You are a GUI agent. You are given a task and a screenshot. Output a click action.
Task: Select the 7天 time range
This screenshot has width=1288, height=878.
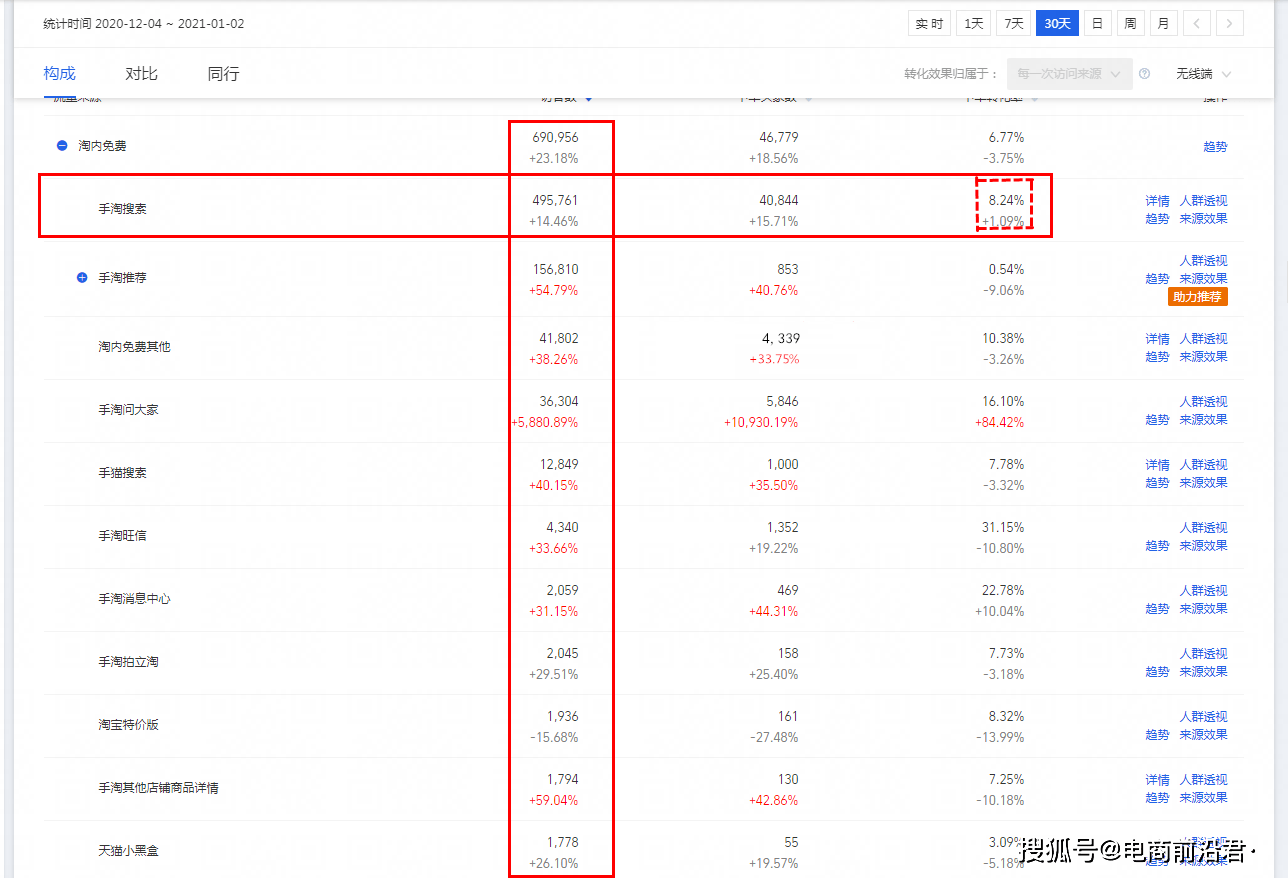pos(1013,23)
